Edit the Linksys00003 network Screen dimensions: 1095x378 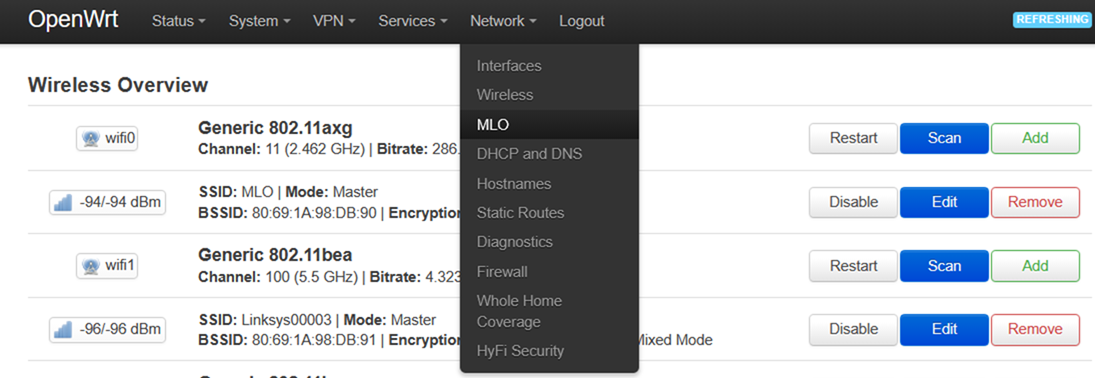point(944,329)
